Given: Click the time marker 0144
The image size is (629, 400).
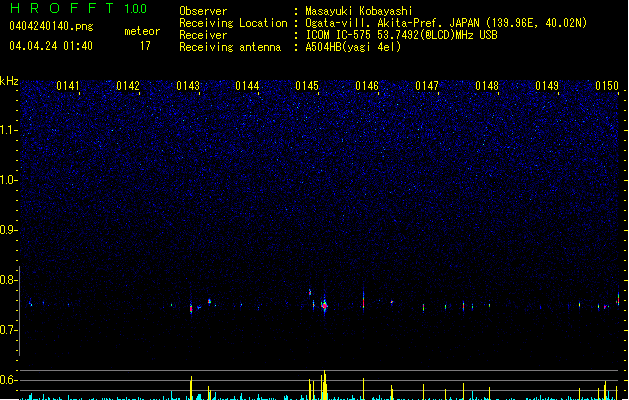Looking at the screenshot, I should (247, 86).
